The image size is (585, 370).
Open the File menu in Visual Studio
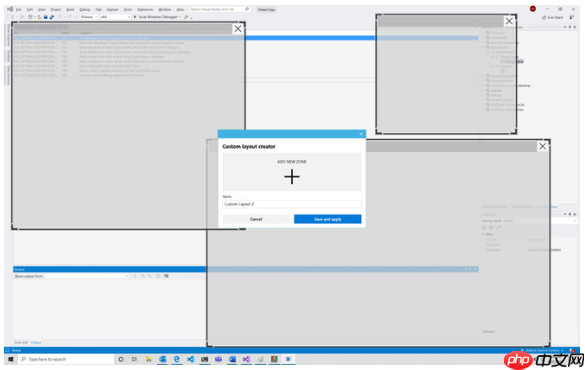tap(18, 9)
